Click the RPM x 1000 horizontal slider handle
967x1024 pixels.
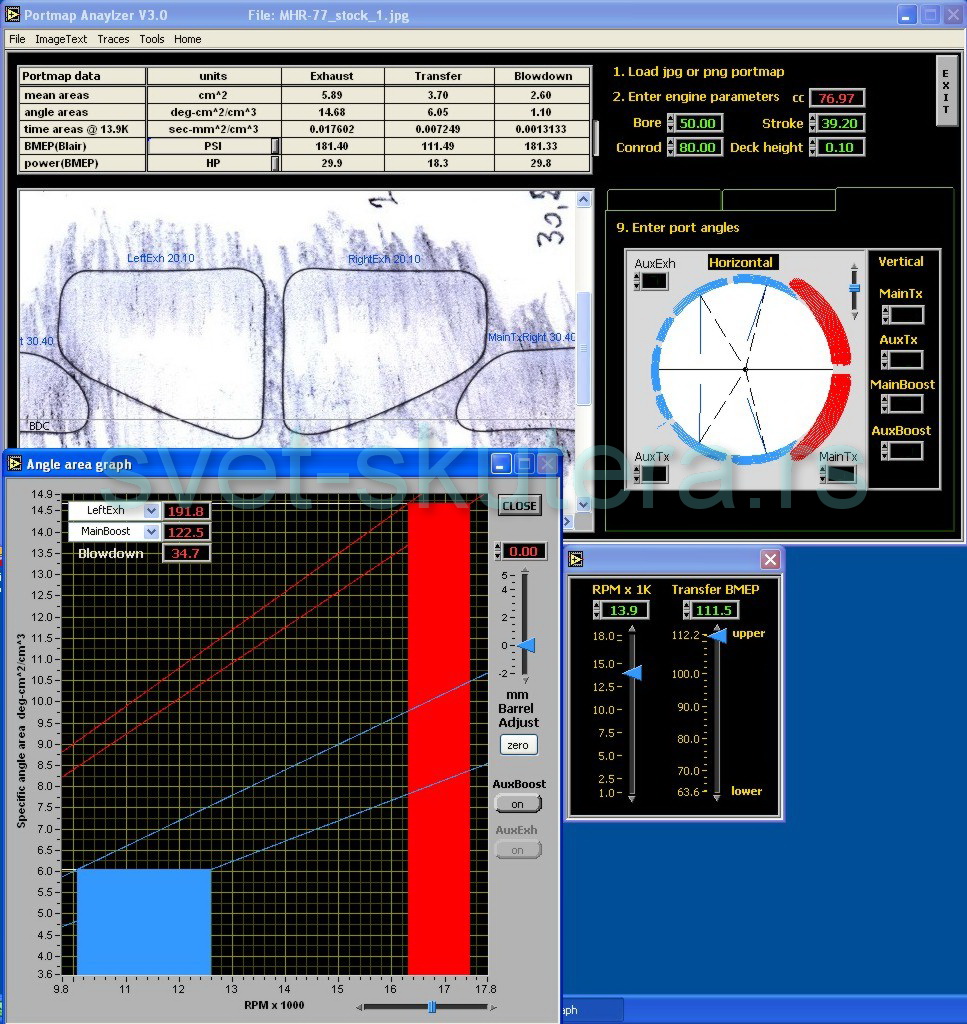(432, 1007)
